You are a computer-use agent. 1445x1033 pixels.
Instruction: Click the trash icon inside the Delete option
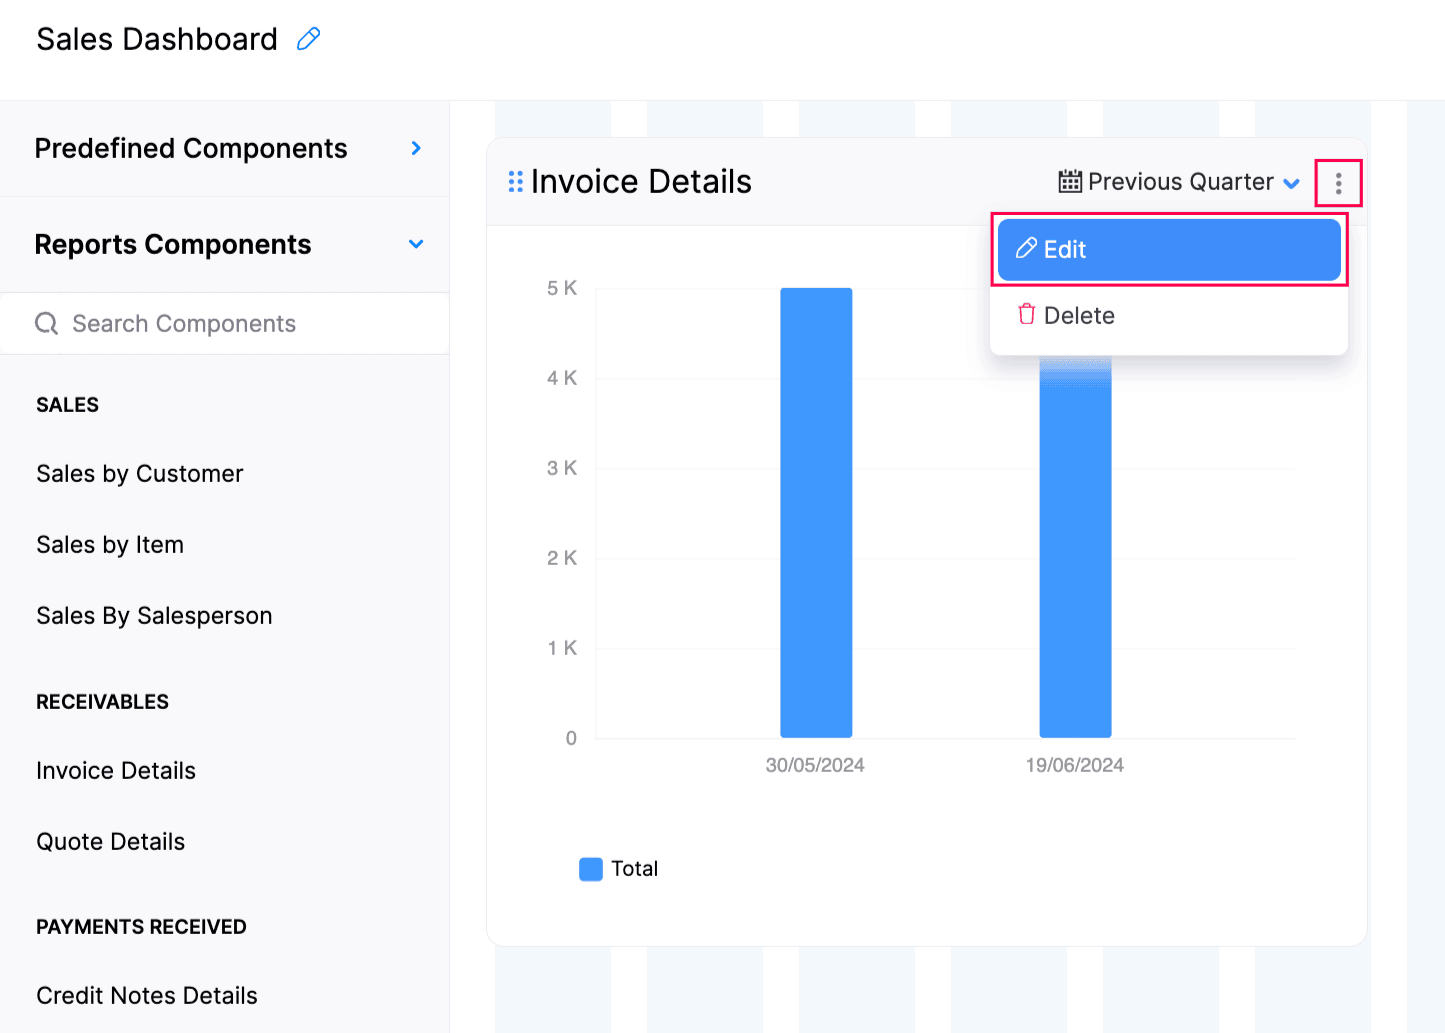coord(1026,314)
